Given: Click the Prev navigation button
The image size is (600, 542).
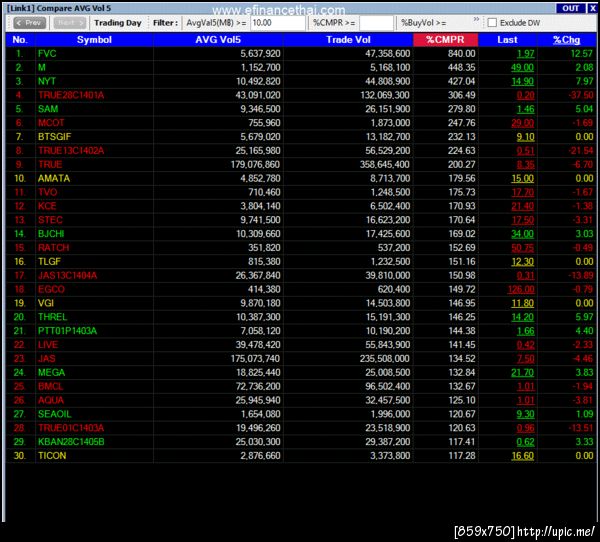Looking at the screenshot, I should tap(29, 23).
